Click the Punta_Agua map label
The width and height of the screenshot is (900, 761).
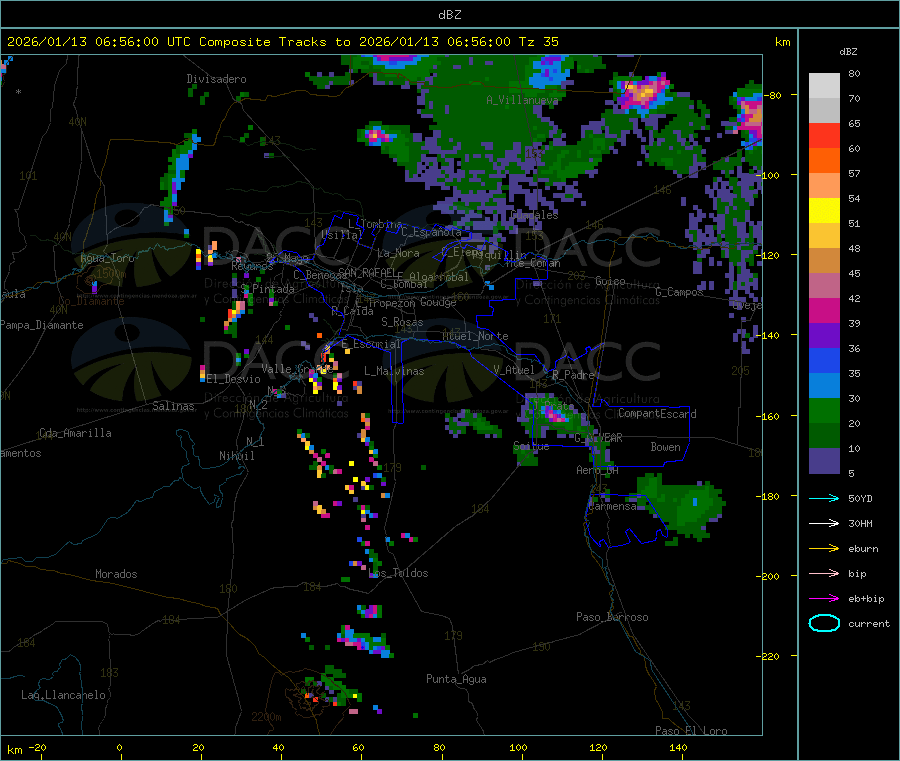point(456,679)
